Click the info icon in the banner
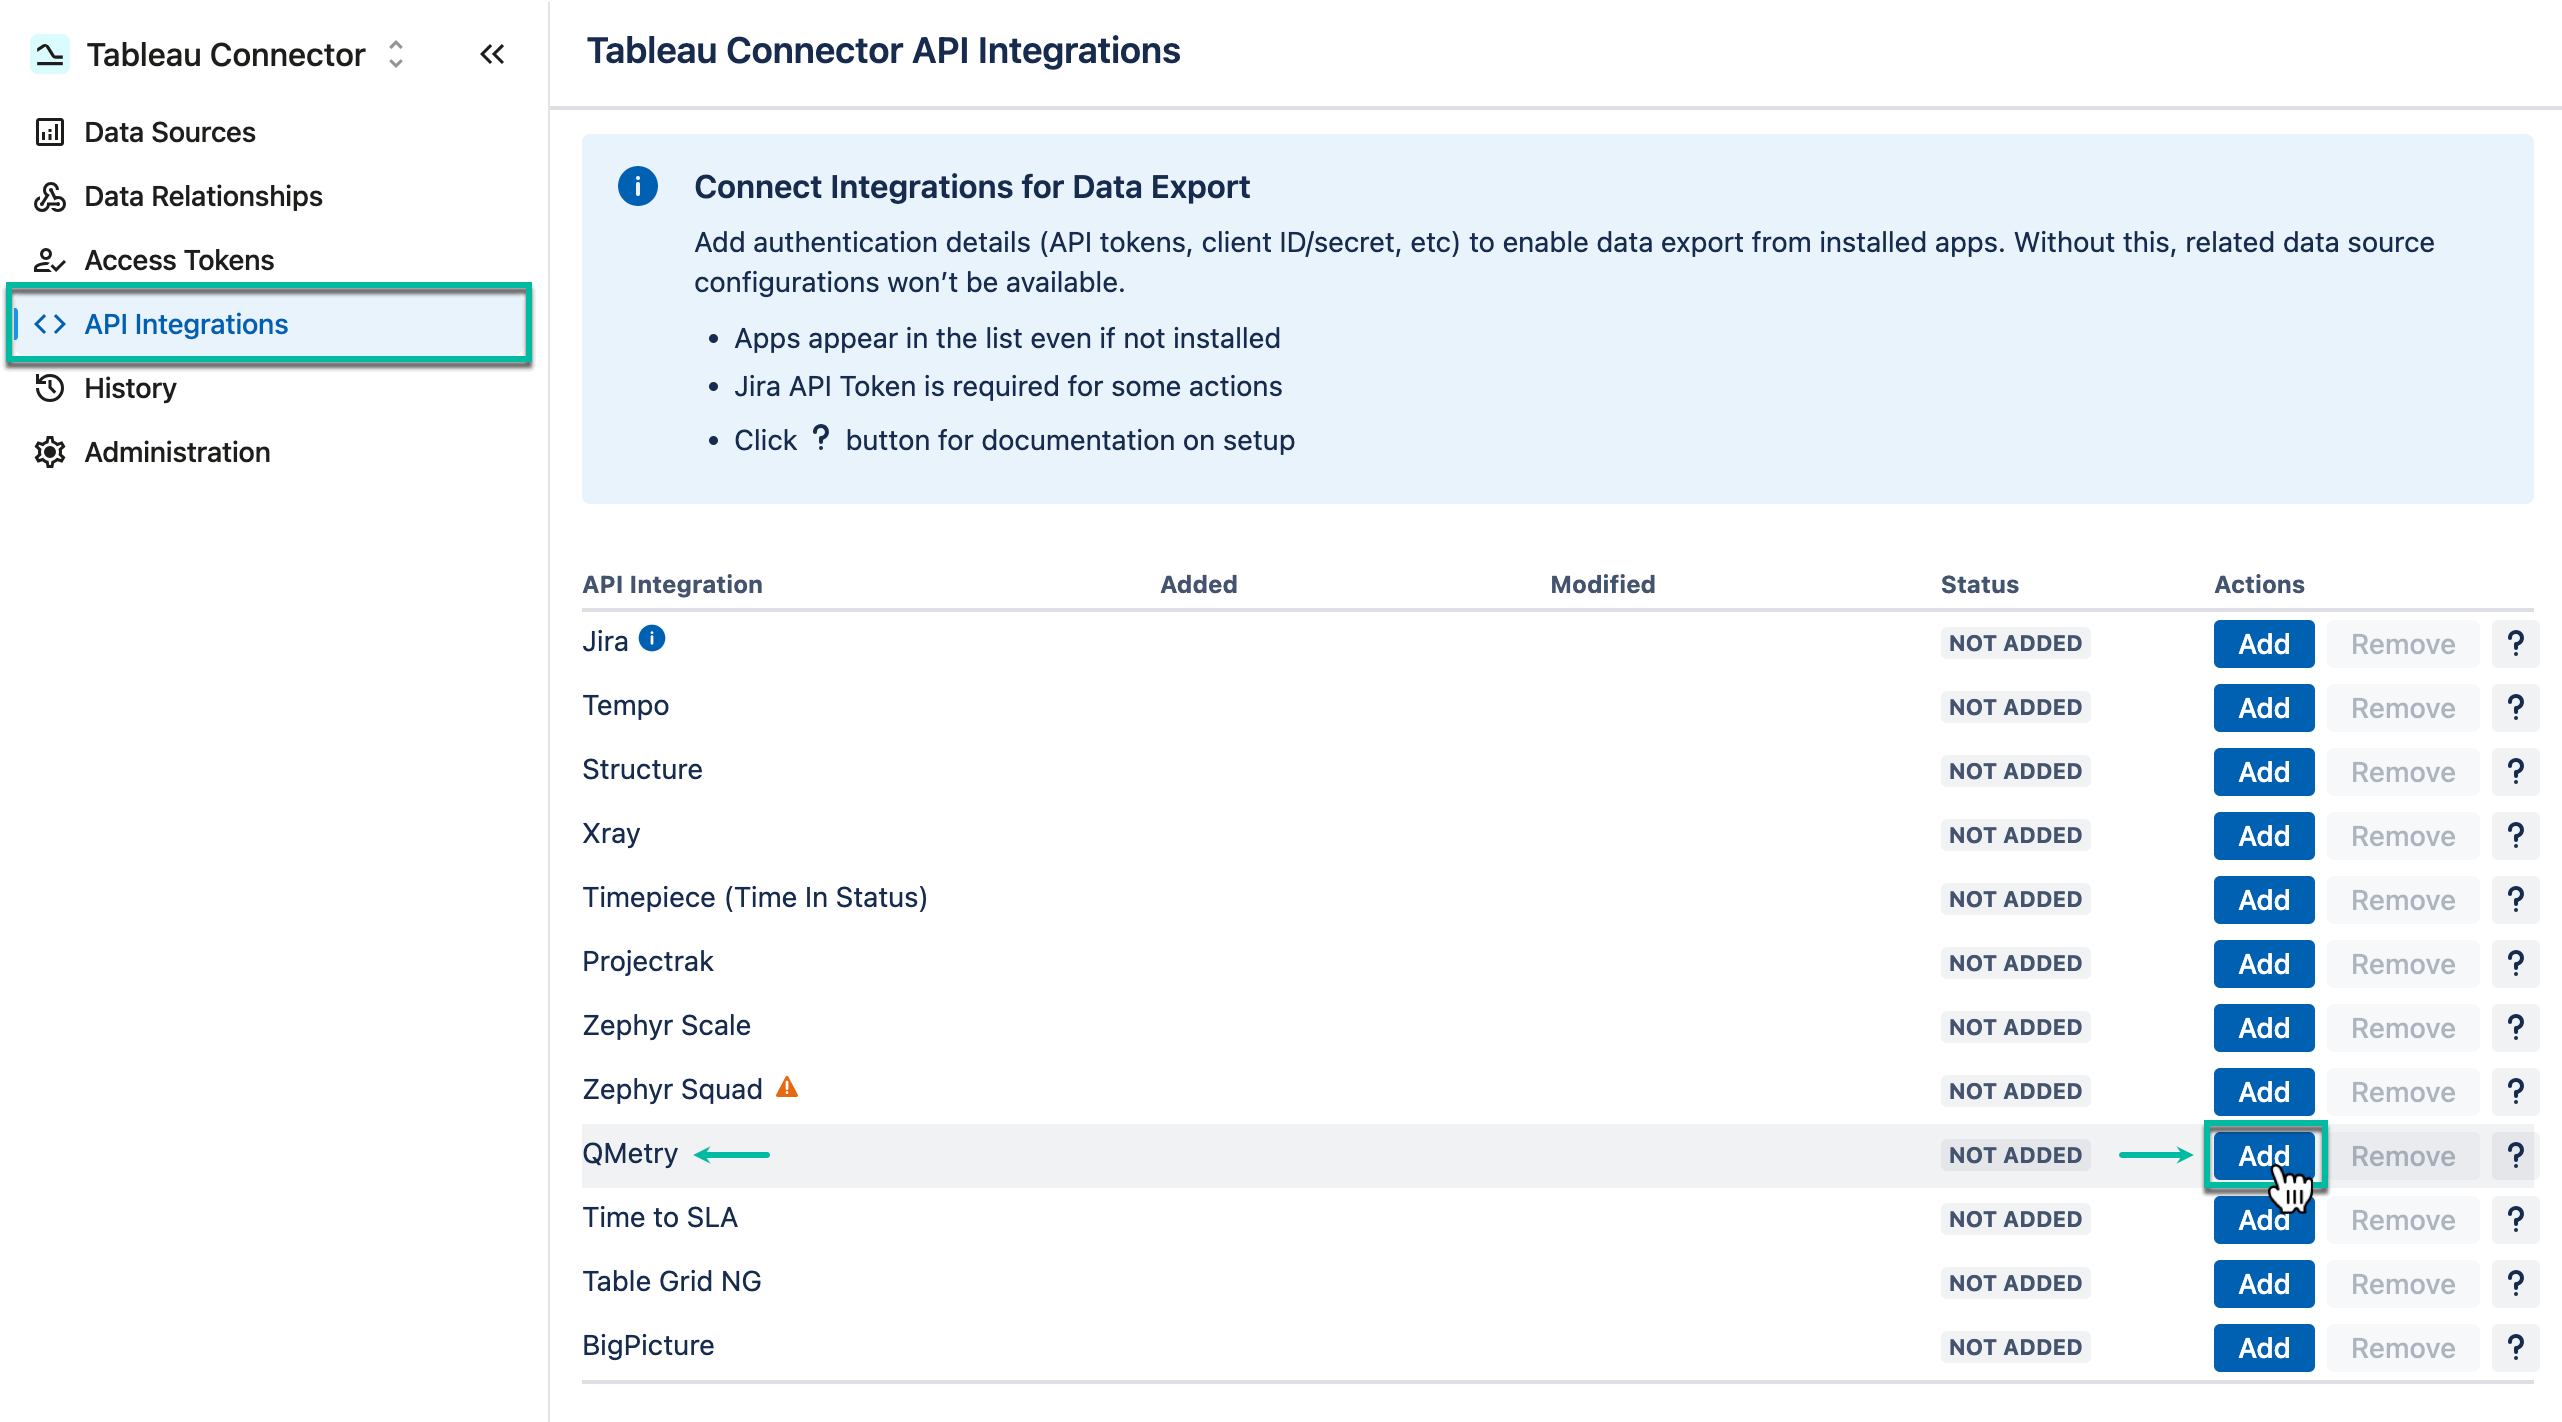Image resolution: width=2562 pixels, height=1422 pixels. click(637, 186)
